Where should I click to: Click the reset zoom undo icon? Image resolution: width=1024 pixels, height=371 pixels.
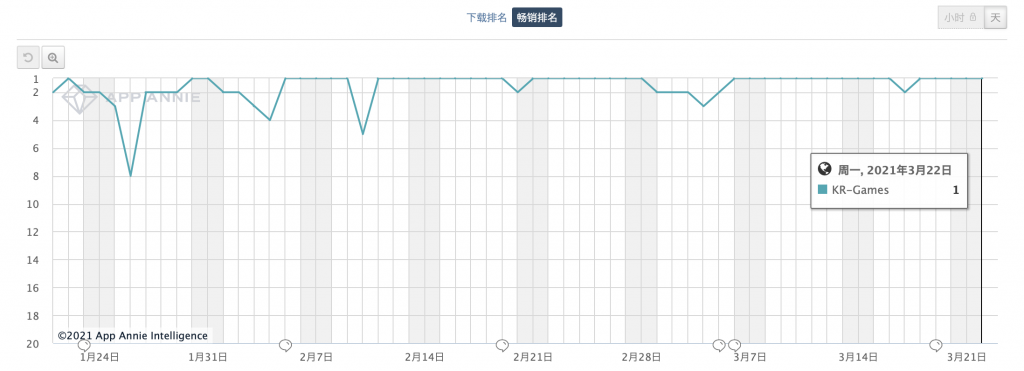tap(28, 57)
